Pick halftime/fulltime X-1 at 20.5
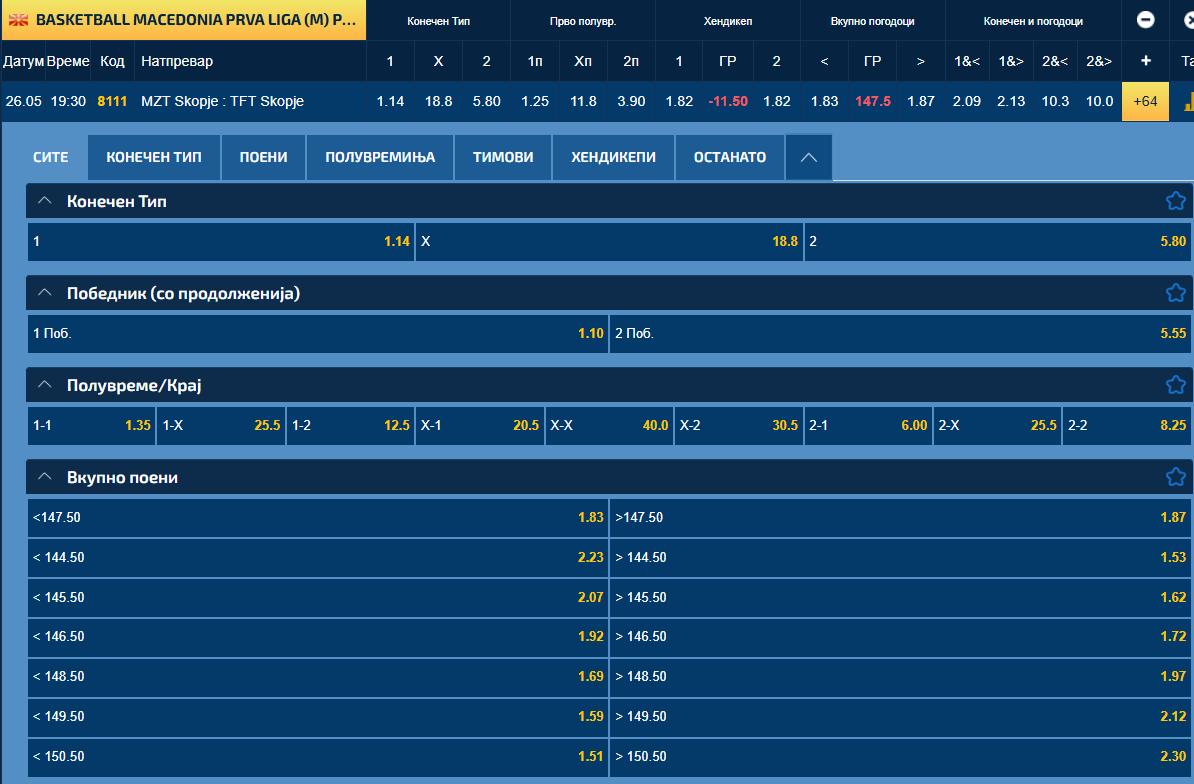Viewport: 1194px width, 784px height. (480, 425)
